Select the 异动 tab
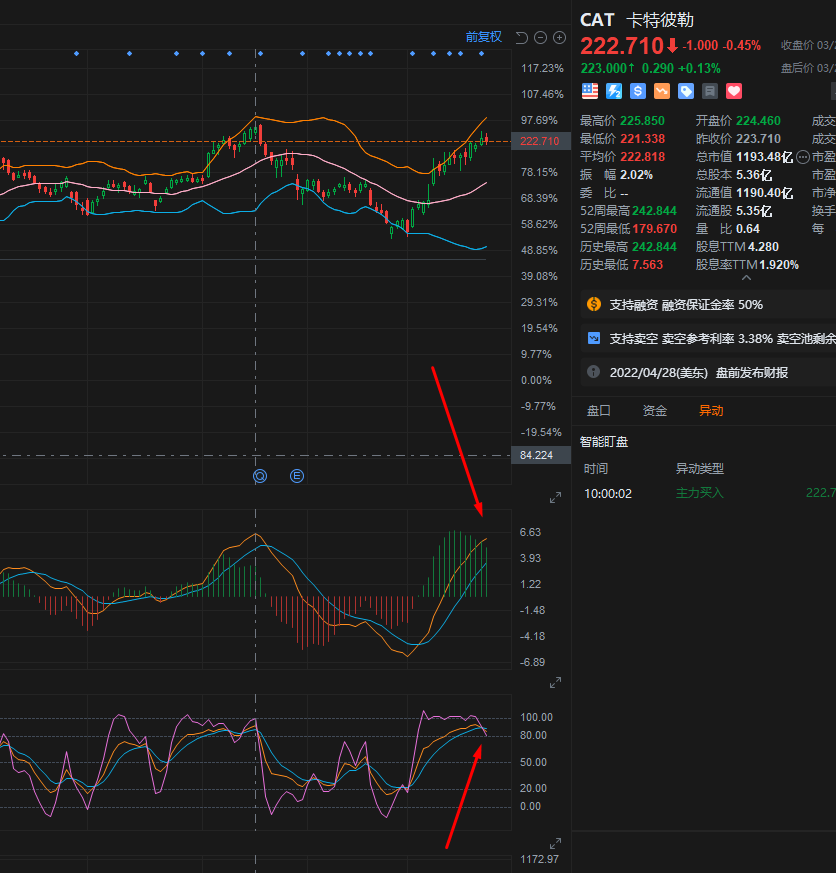The width and height of the screenshot is (836, 873). click(x=711, y=411)
